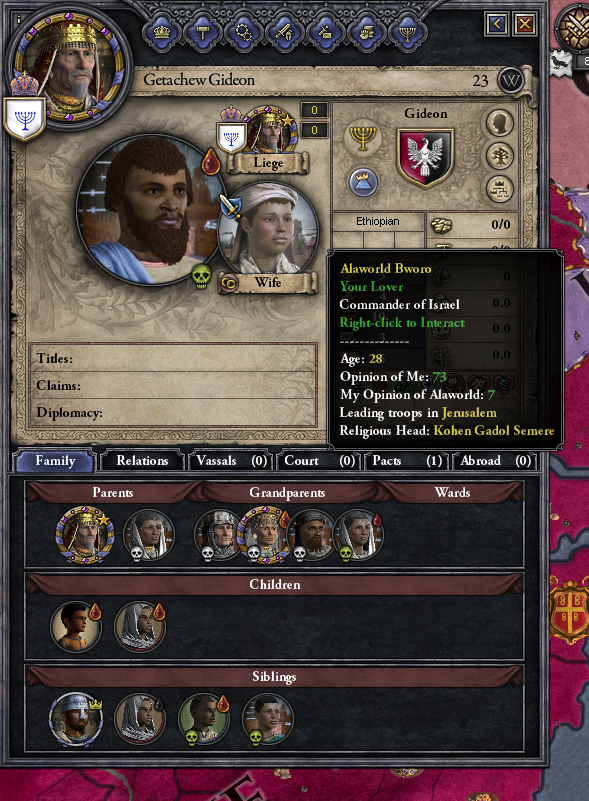This screenshot has height=801, width=589.
Task: Go back with the yellow arrow button
Action: point(497,23)
